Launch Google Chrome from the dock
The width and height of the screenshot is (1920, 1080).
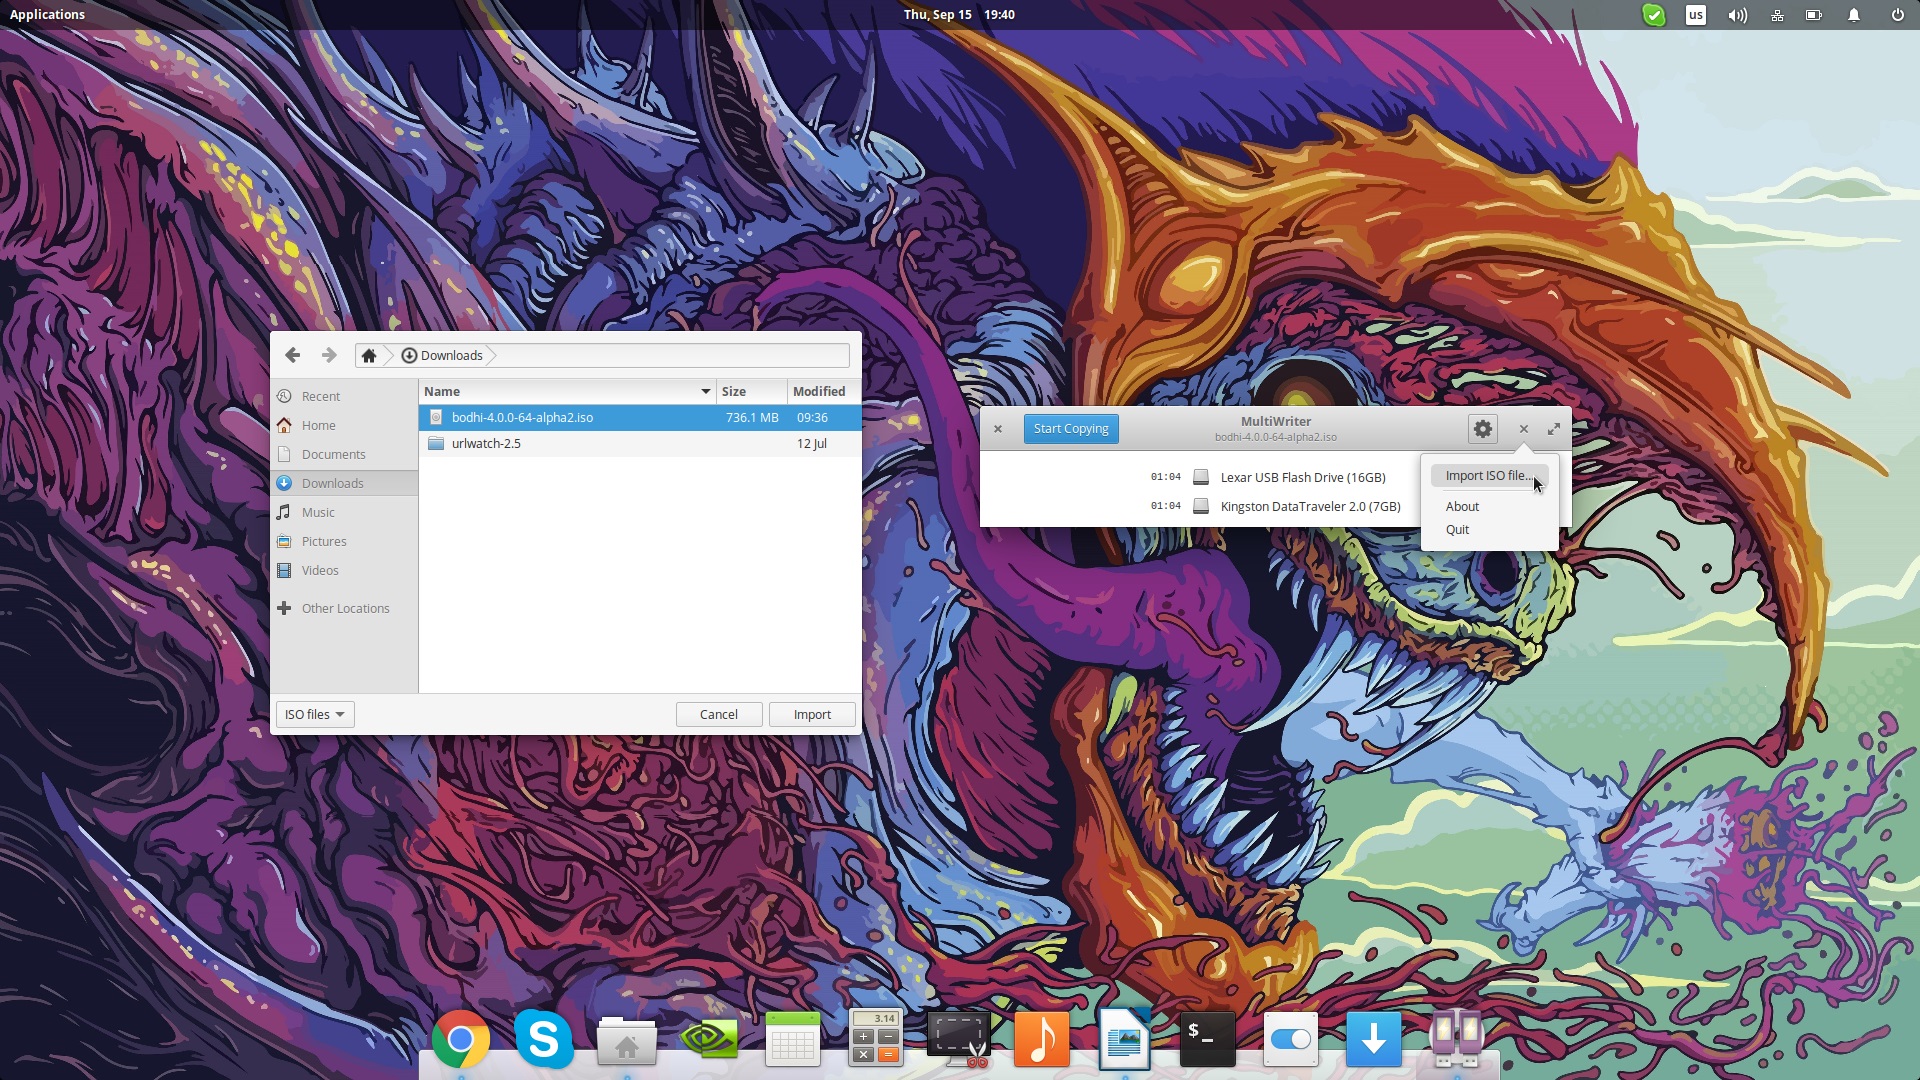pyautogui.click(x=461, y=1040)
